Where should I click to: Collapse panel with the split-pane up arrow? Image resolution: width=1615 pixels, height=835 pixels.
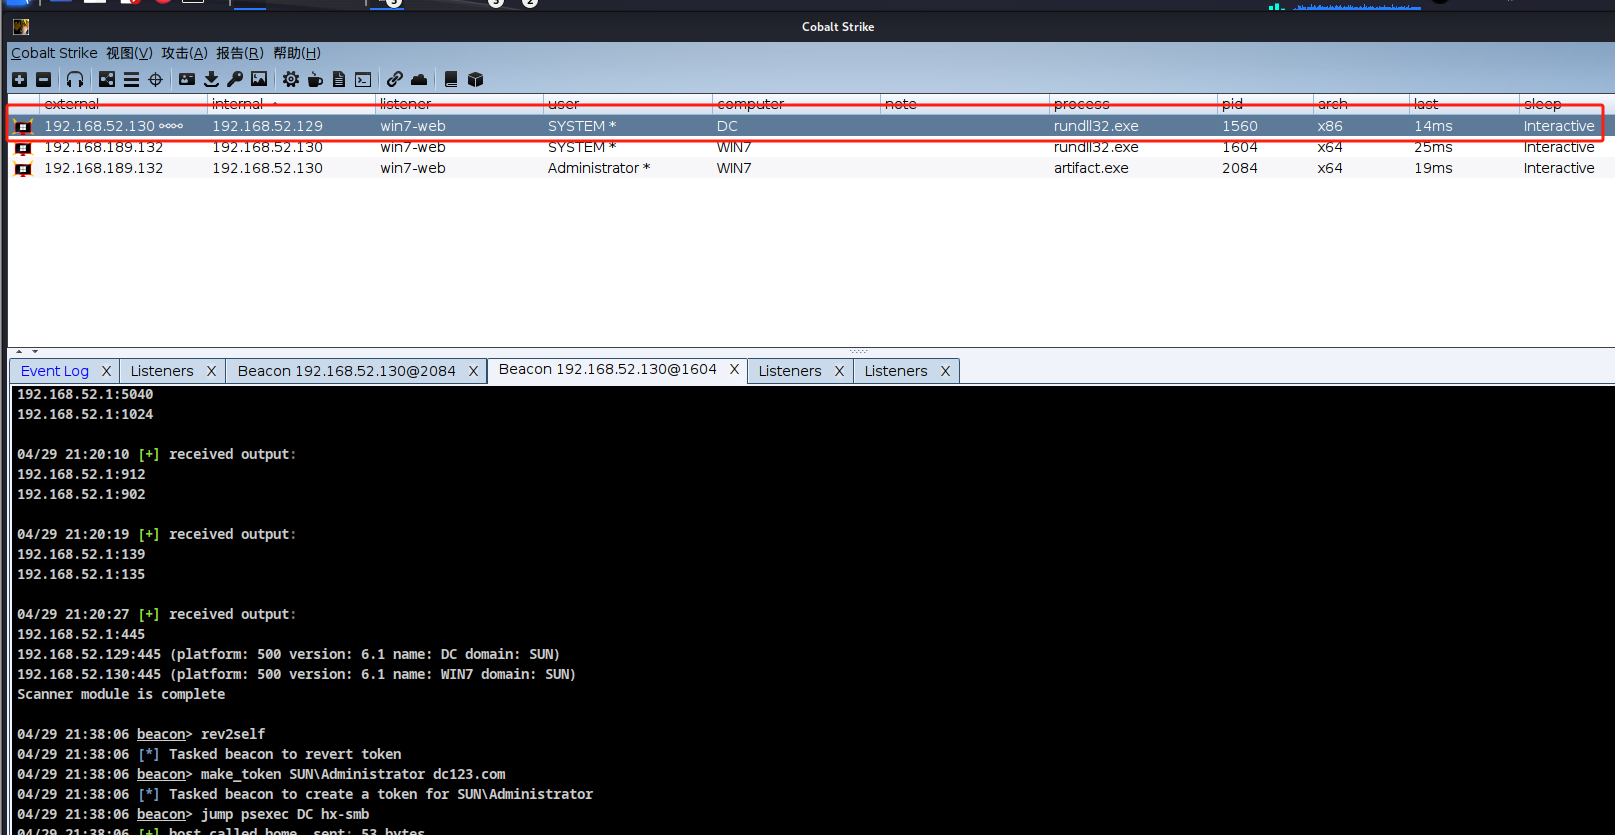[x=18, y=352]
